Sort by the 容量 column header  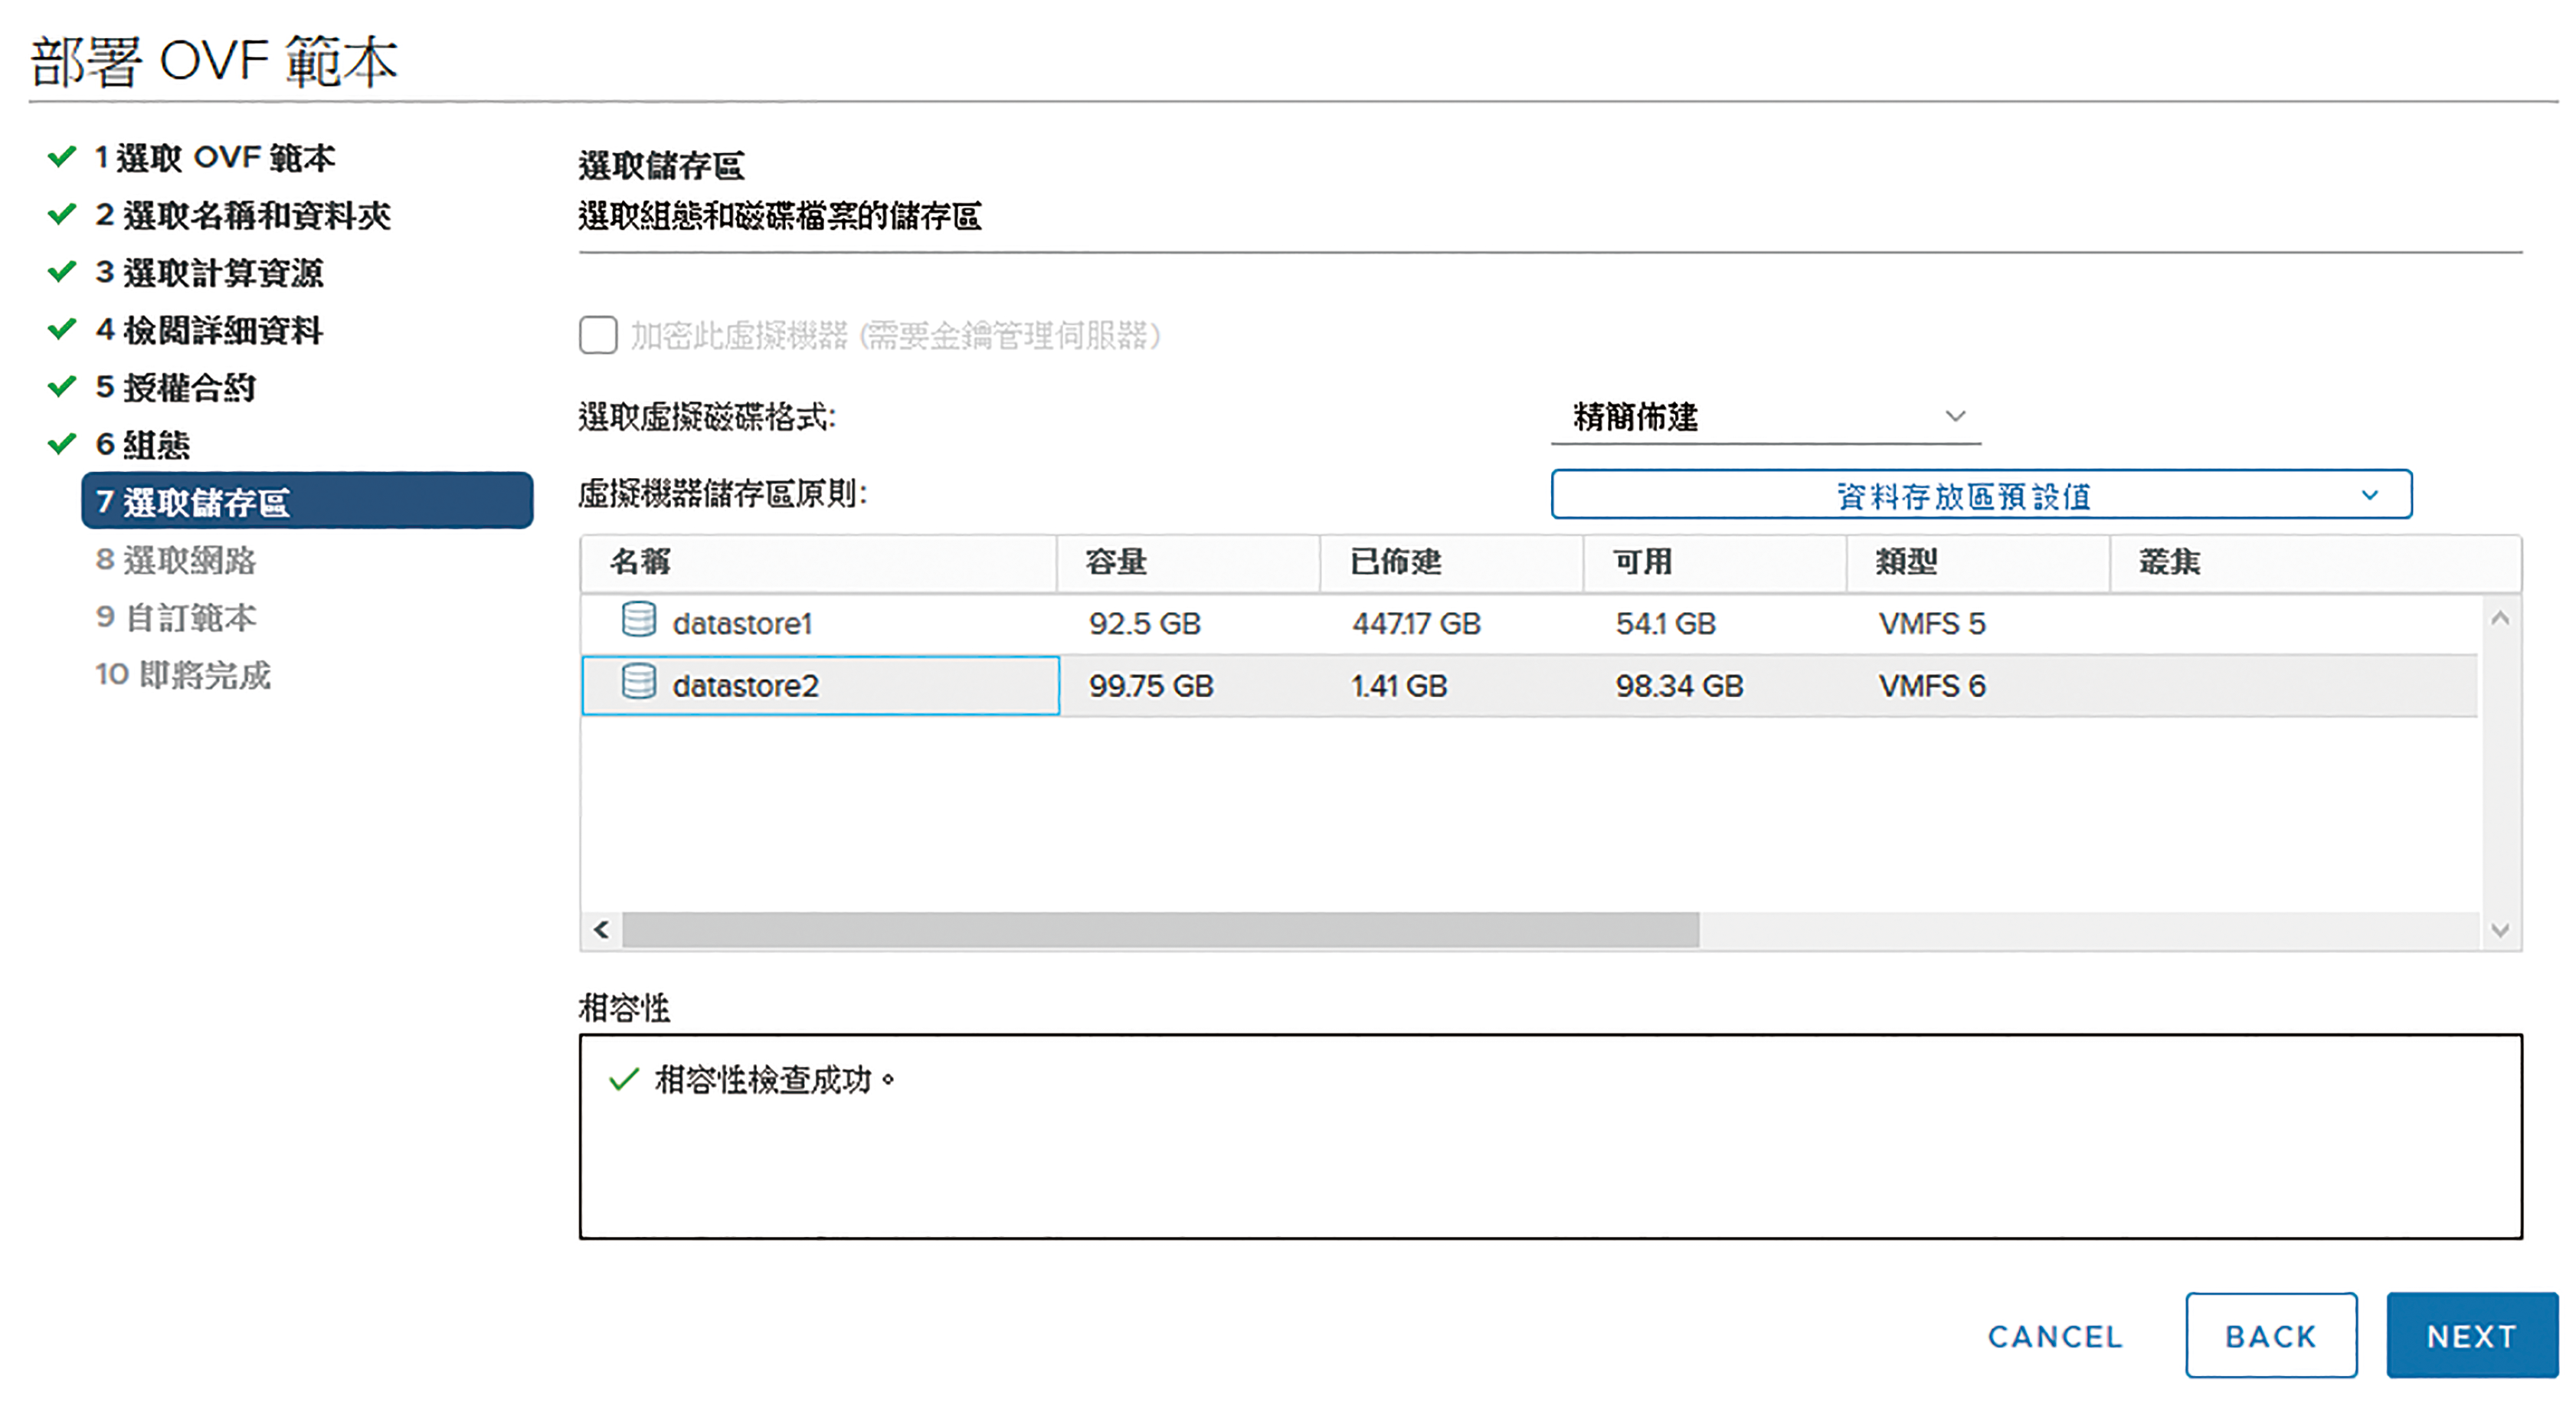click(x=1188, y=562)
